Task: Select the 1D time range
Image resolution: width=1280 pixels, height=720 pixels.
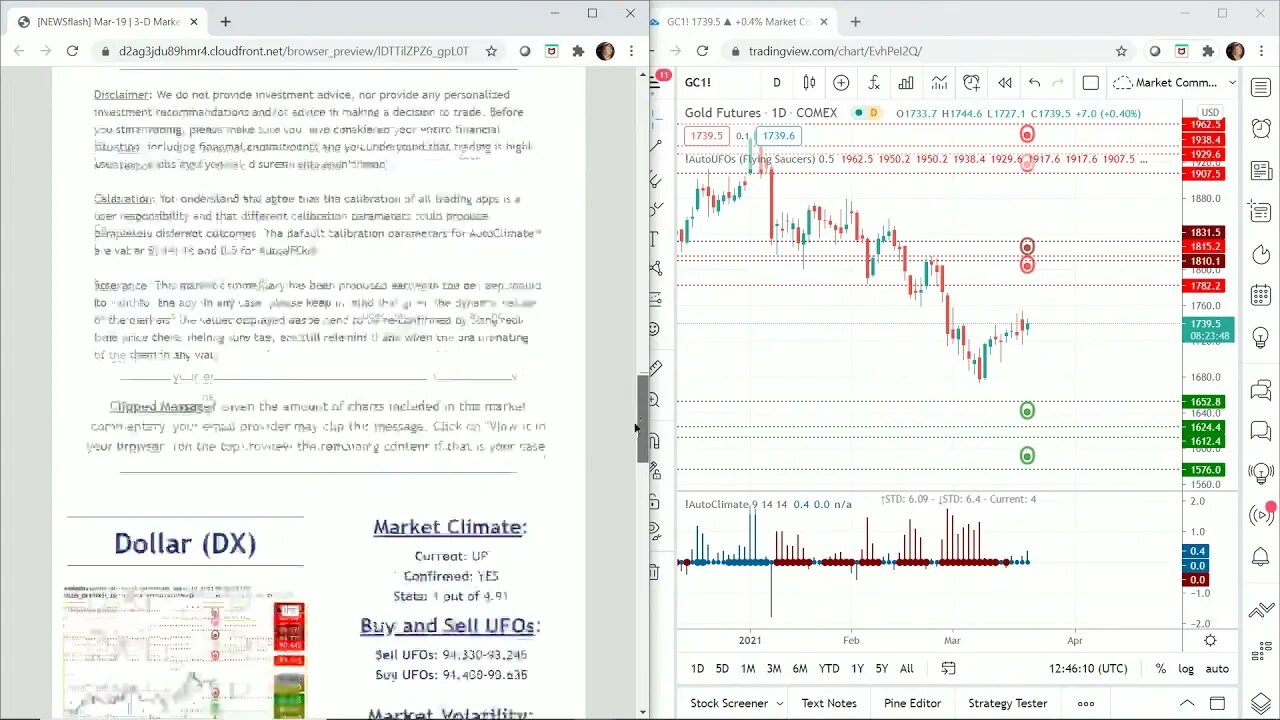Action: 697,668
